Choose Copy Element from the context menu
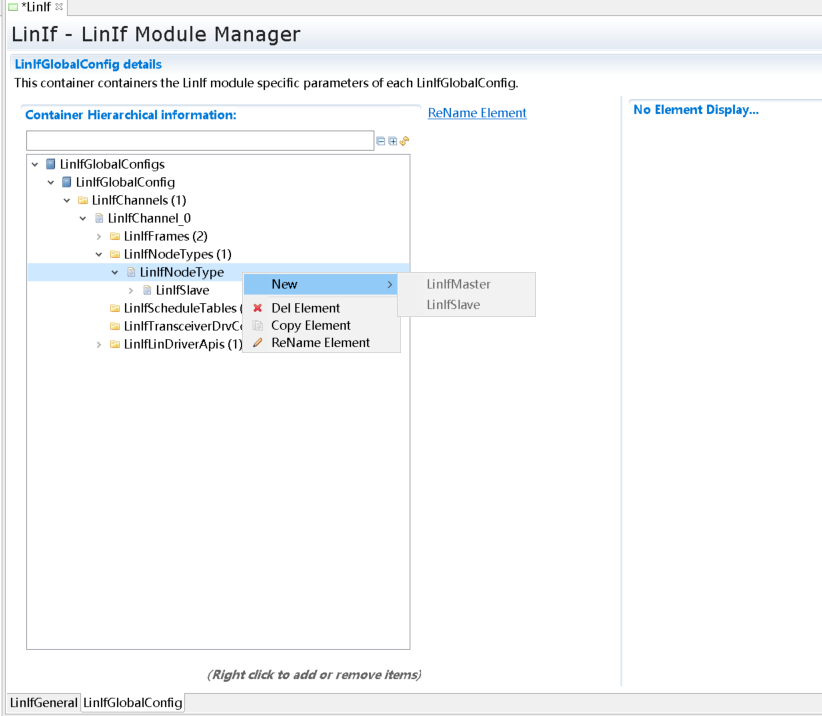The image size is (822, 716). pyautogui.click(x=310, y=325)
